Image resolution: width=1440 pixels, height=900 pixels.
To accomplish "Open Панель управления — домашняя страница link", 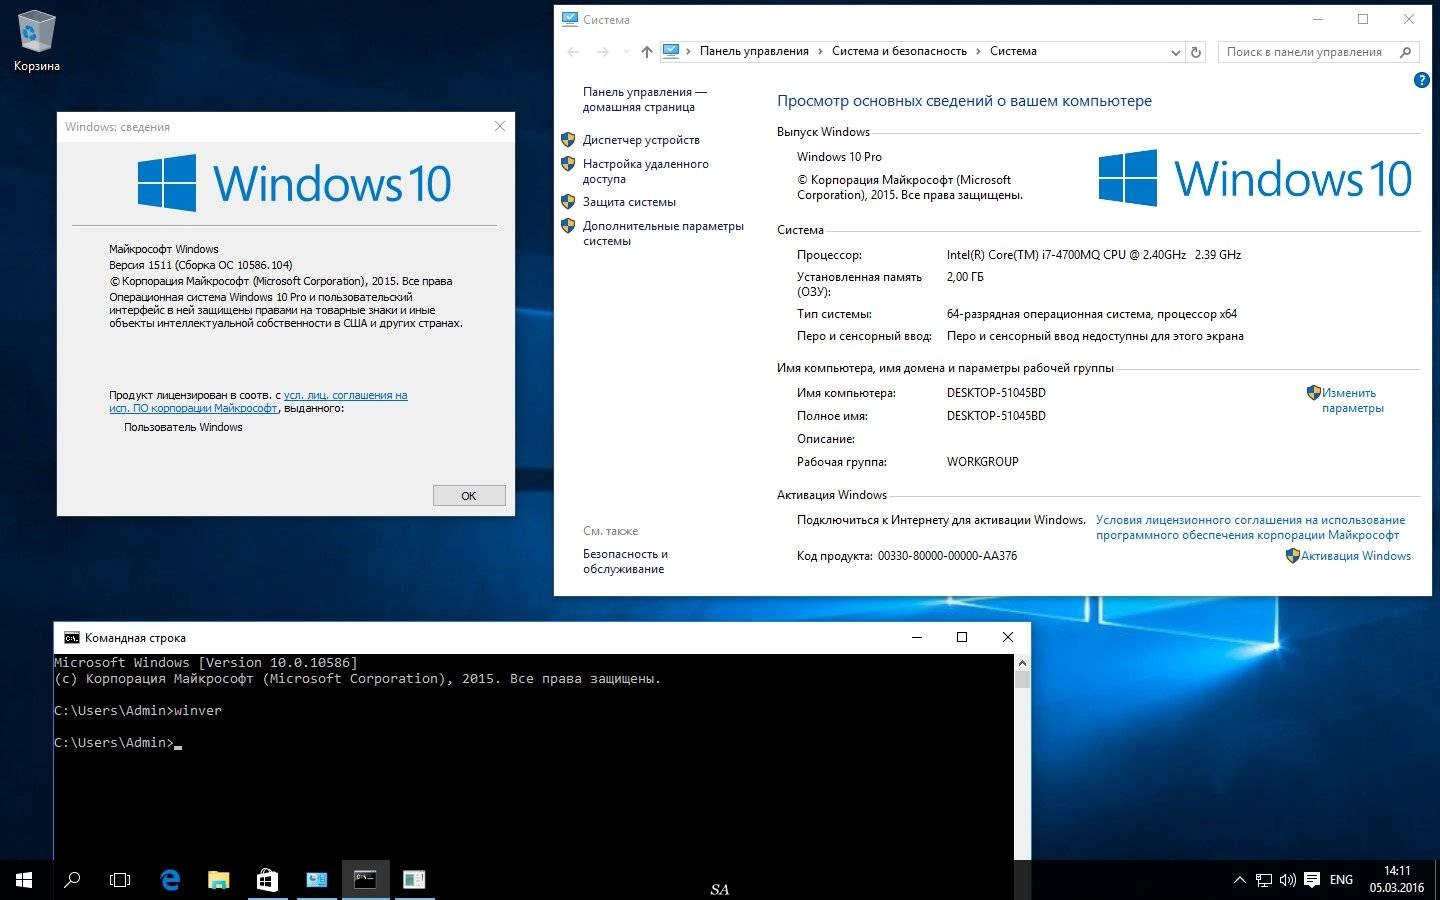I will 644,99.
